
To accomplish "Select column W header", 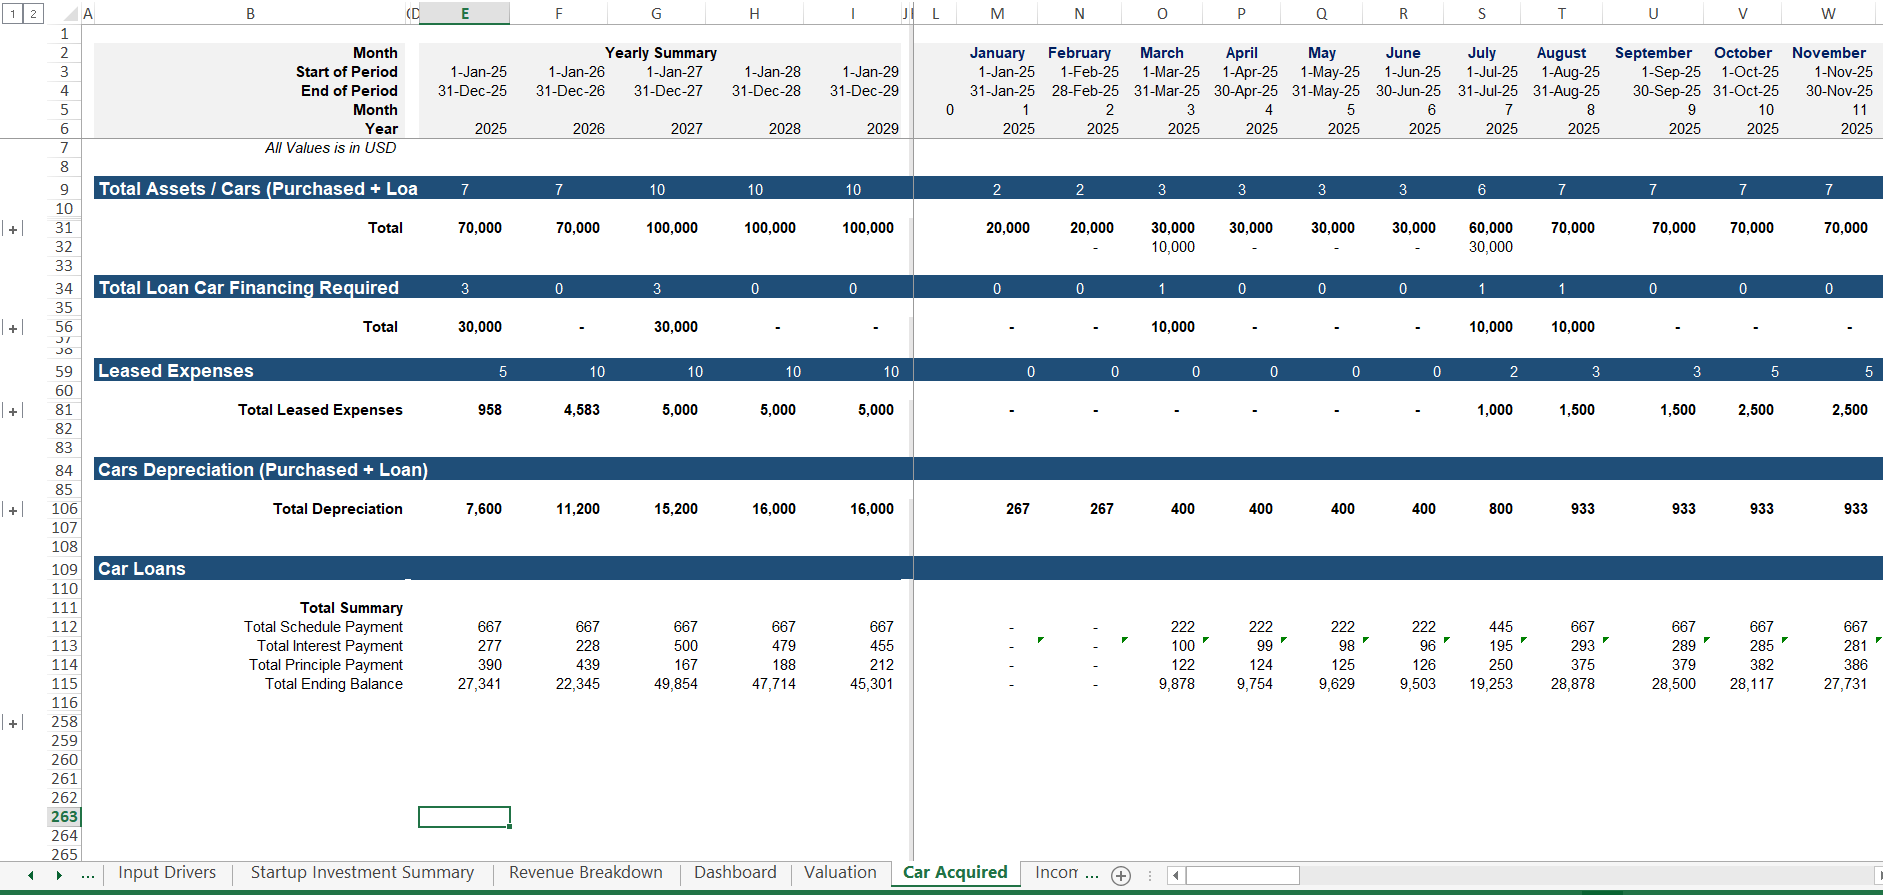I will 1828,13.
